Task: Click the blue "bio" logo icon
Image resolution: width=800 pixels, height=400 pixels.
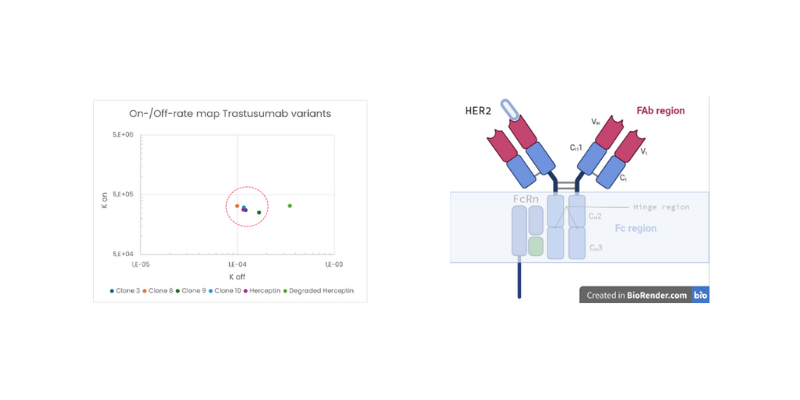Action: click(x=700, y=295)
